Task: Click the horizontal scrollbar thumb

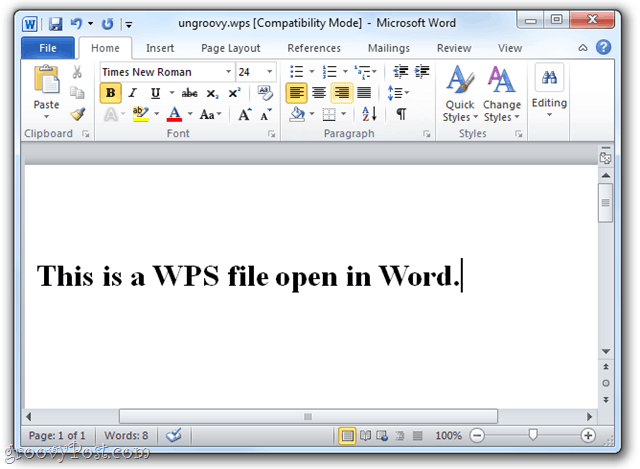Action: [x=307, y=415]
